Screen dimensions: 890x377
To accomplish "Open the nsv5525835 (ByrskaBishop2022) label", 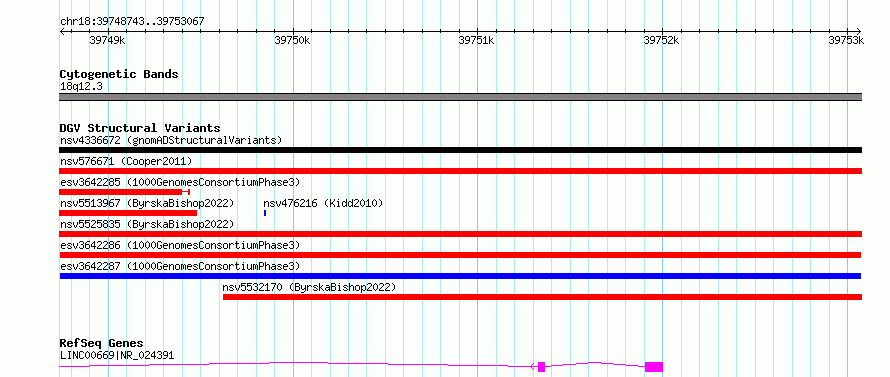I will tap(147, 224).
